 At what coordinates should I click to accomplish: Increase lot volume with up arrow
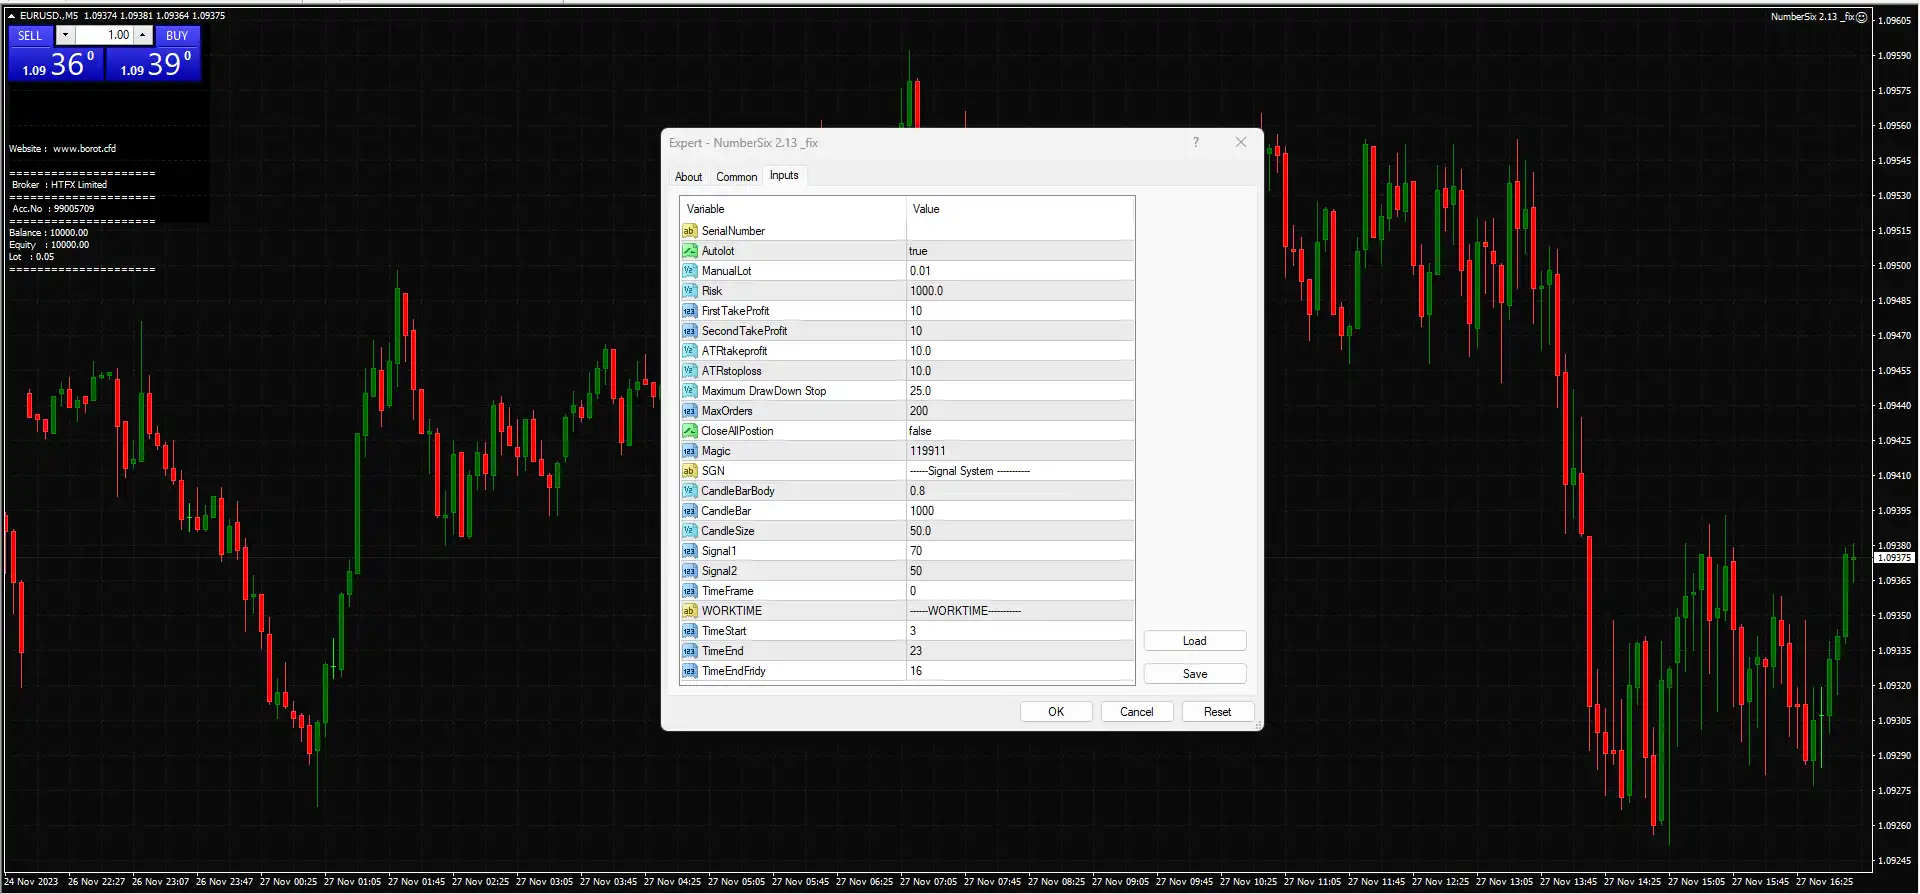[x=143, y=35]
